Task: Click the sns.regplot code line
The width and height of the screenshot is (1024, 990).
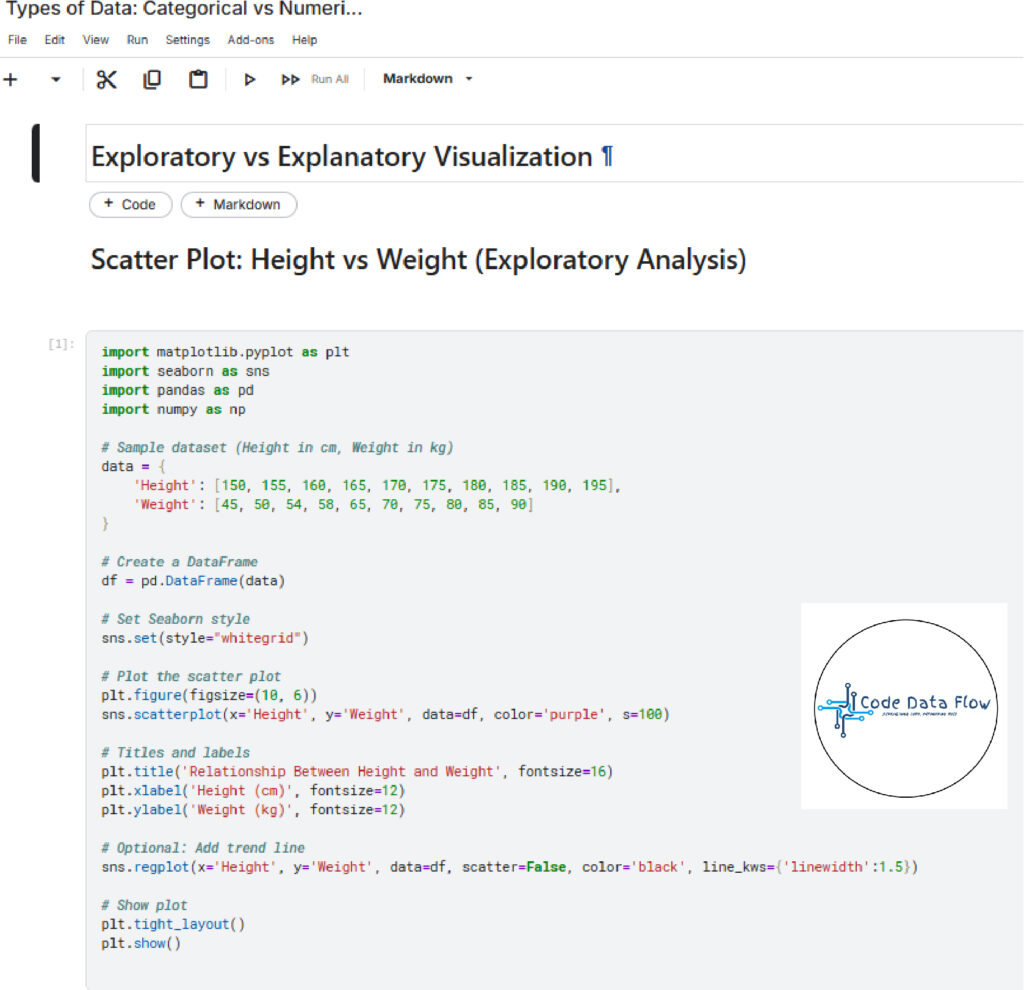Action: (509, 867)
